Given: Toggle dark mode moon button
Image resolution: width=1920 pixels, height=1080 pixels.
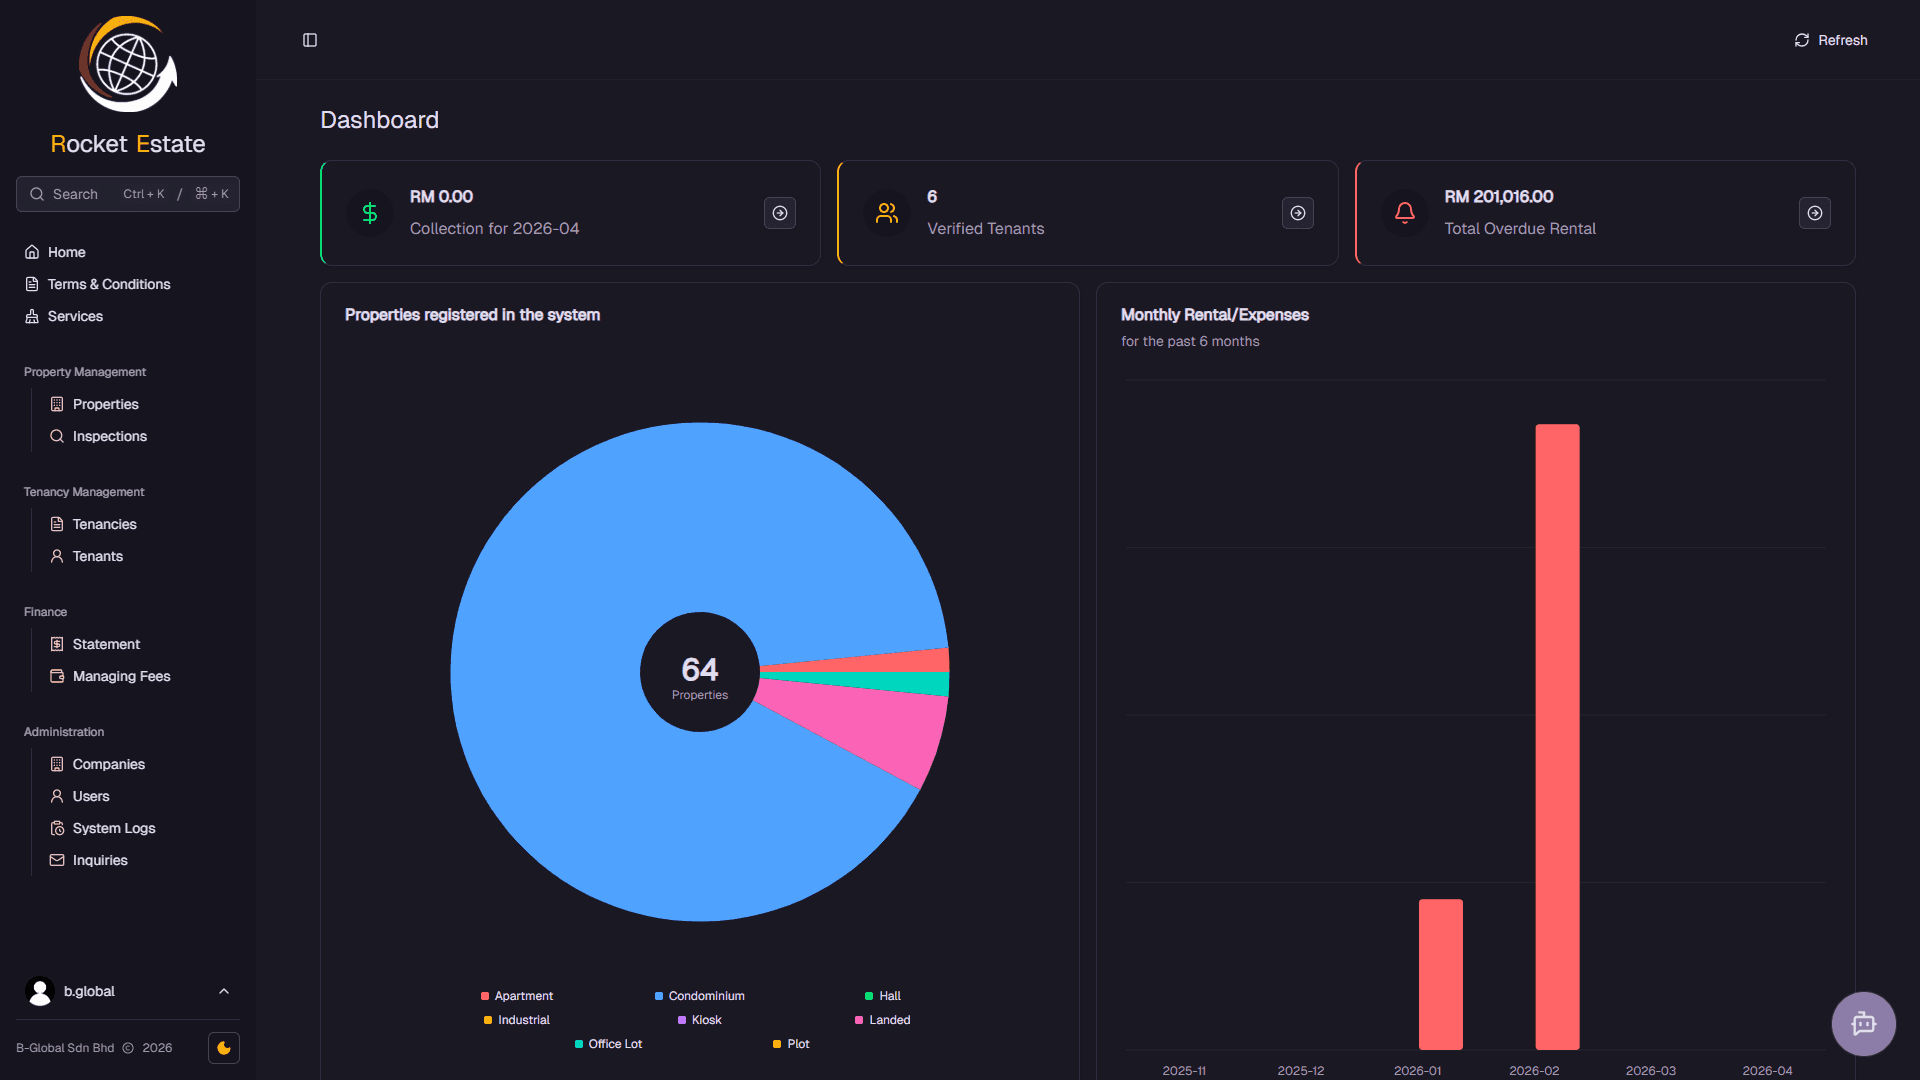Looking at the screenshot, I should click(224, 1048).
